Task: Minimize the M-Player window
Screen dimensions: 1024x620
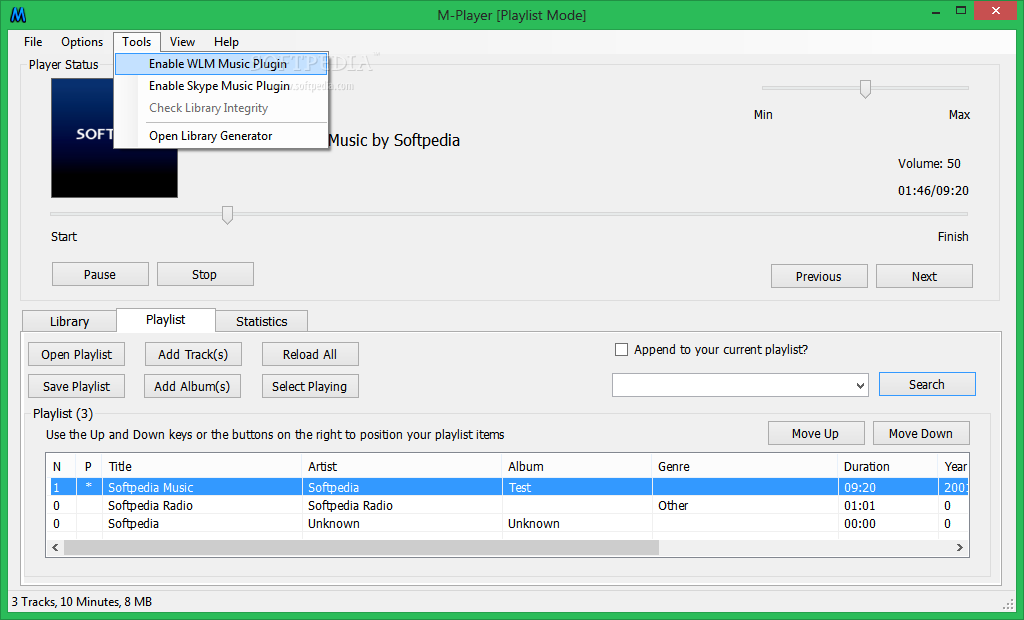Action: (x=936, y=11)
